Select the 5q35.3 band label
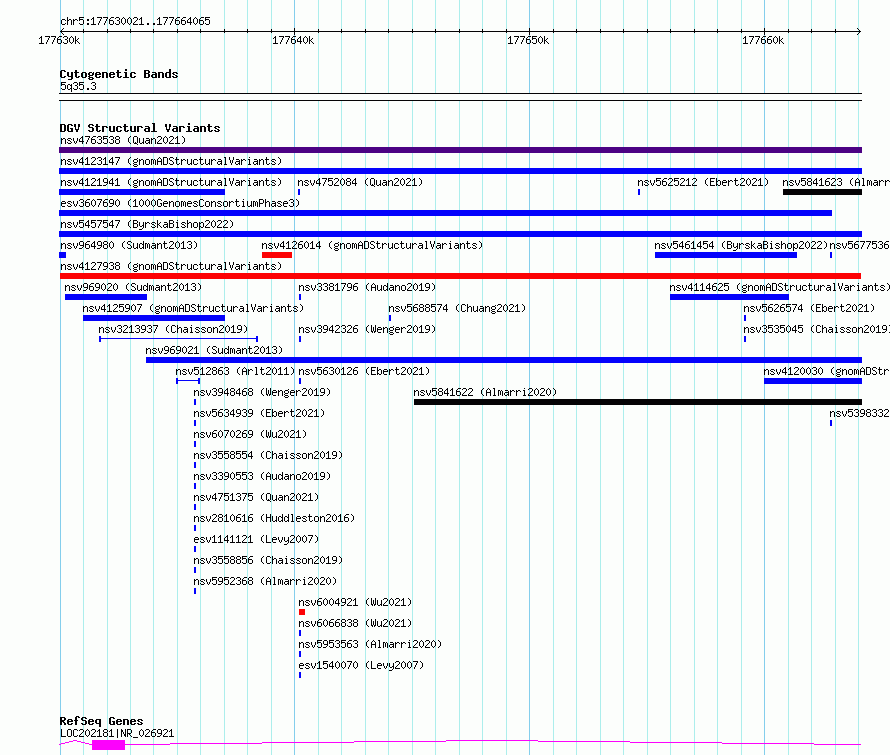The width and height of the screenshot is (890, 755). [78, 86]
